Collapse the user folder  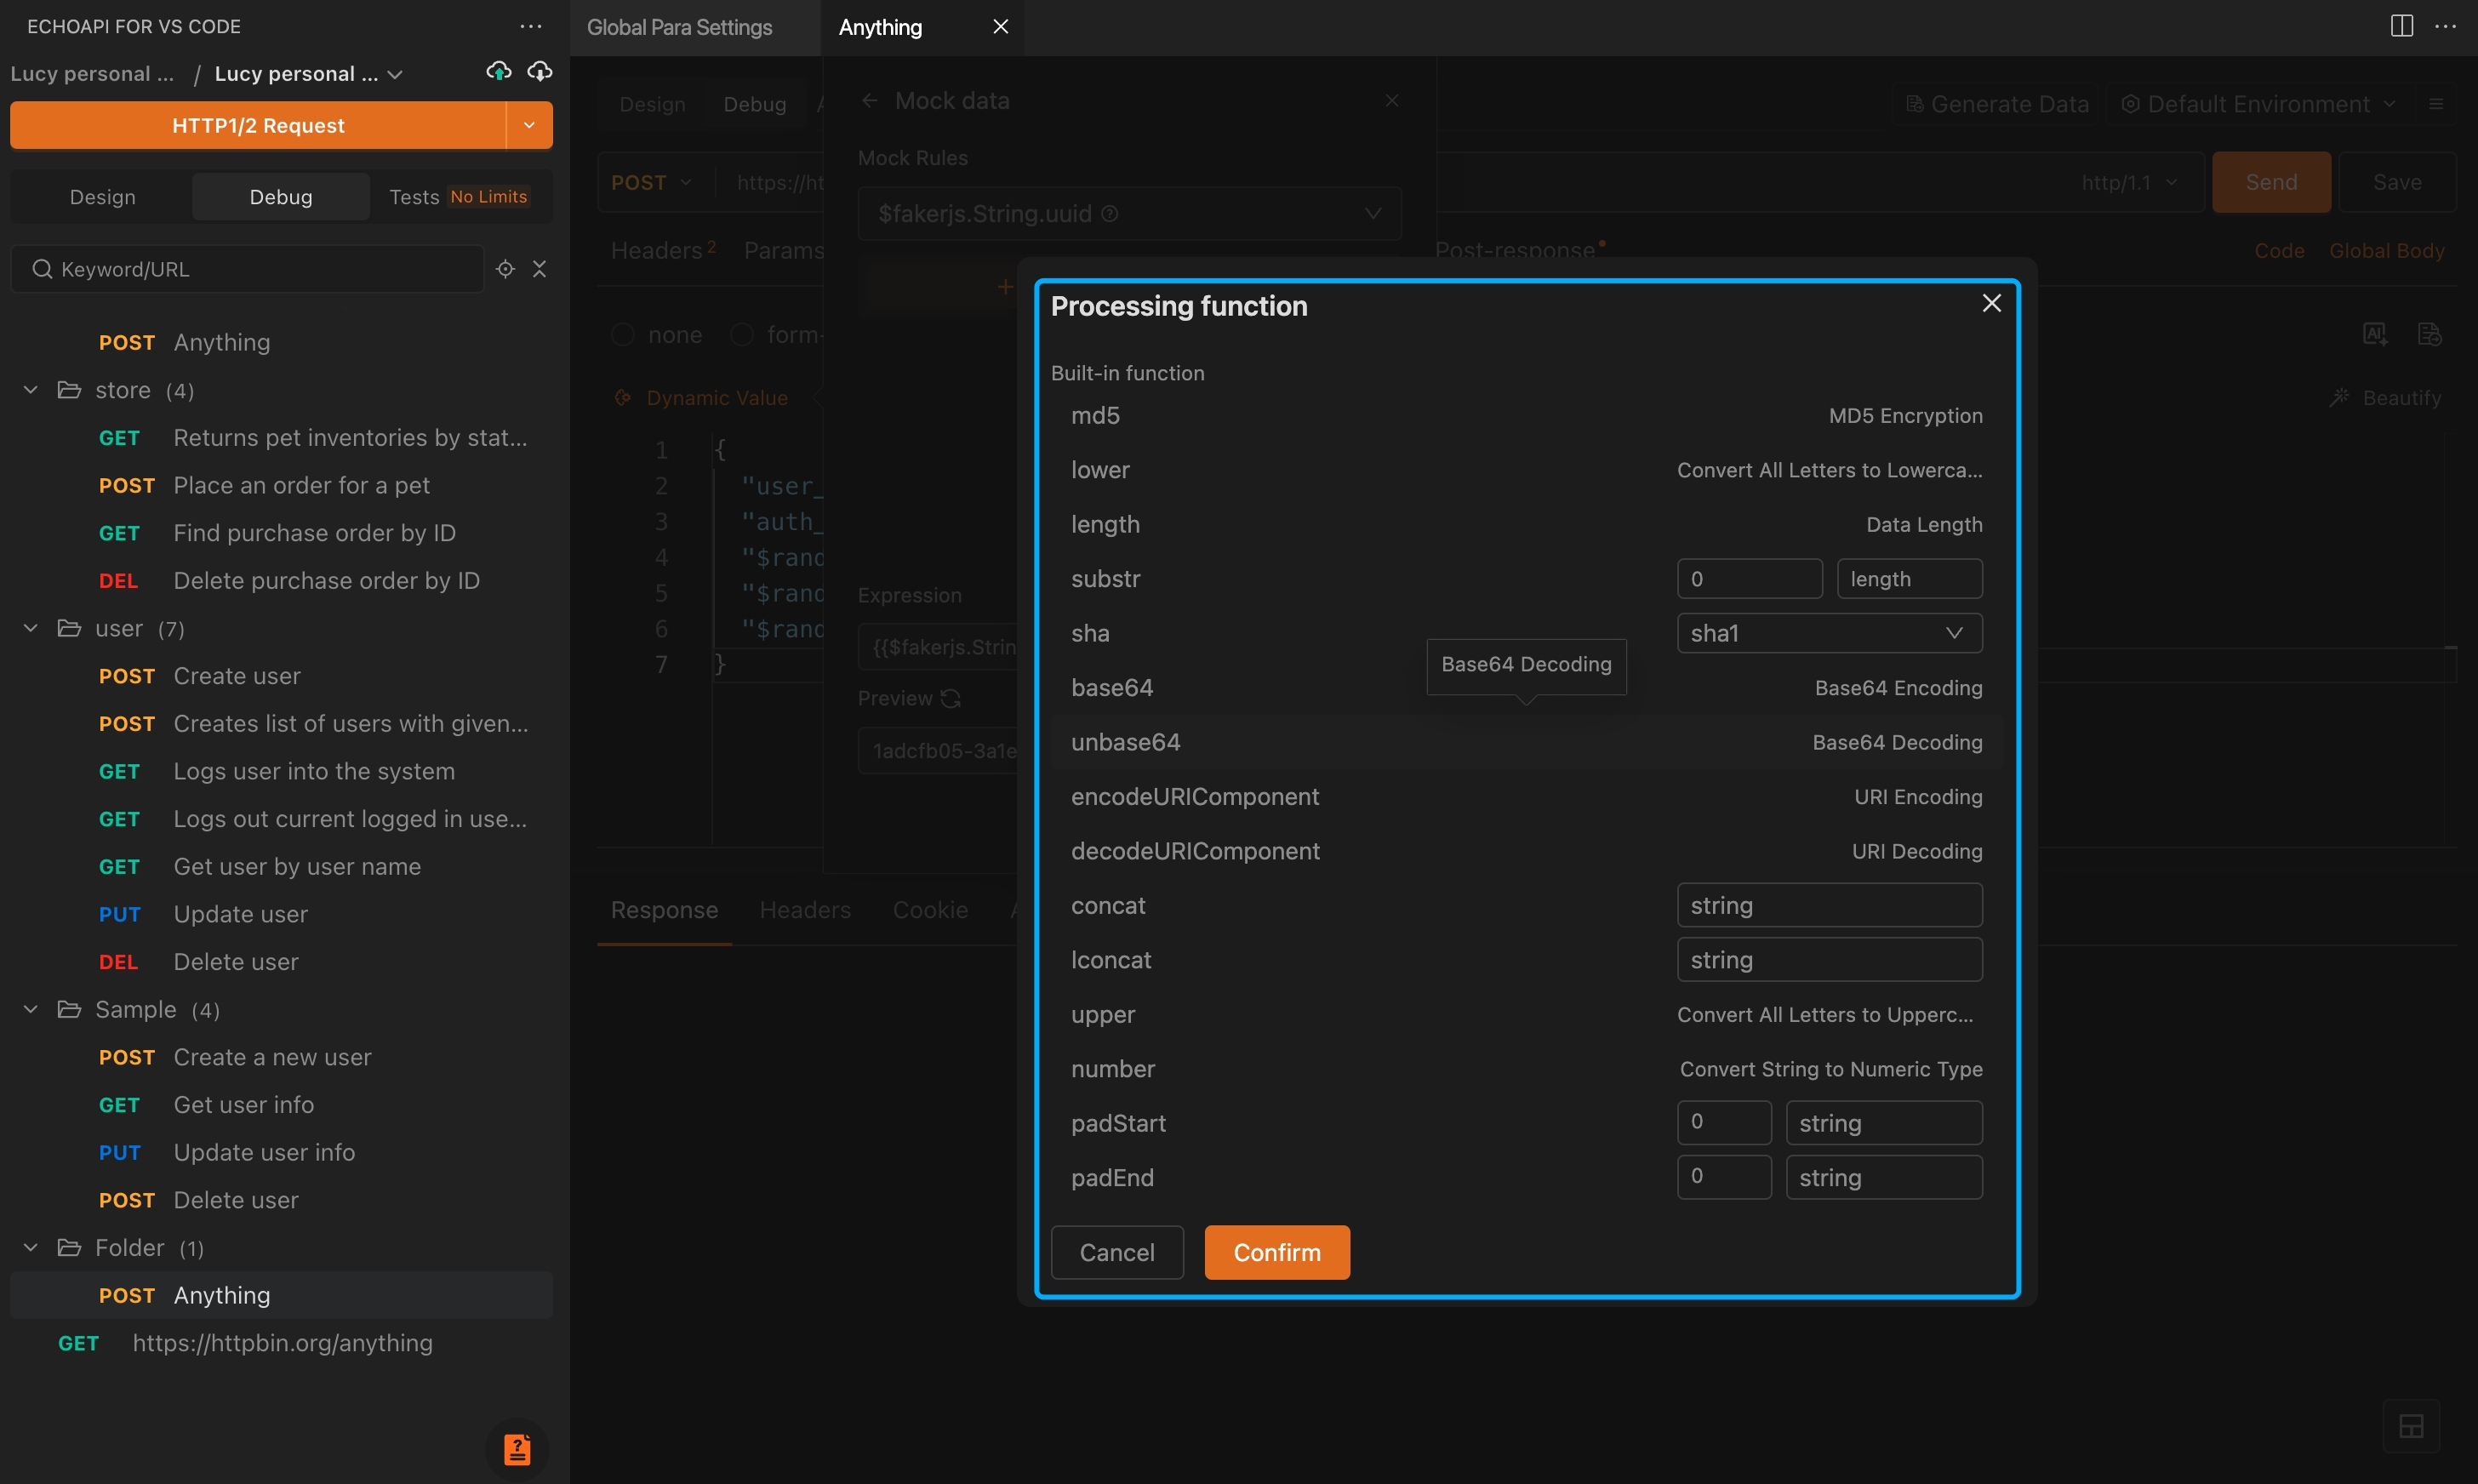31,629
